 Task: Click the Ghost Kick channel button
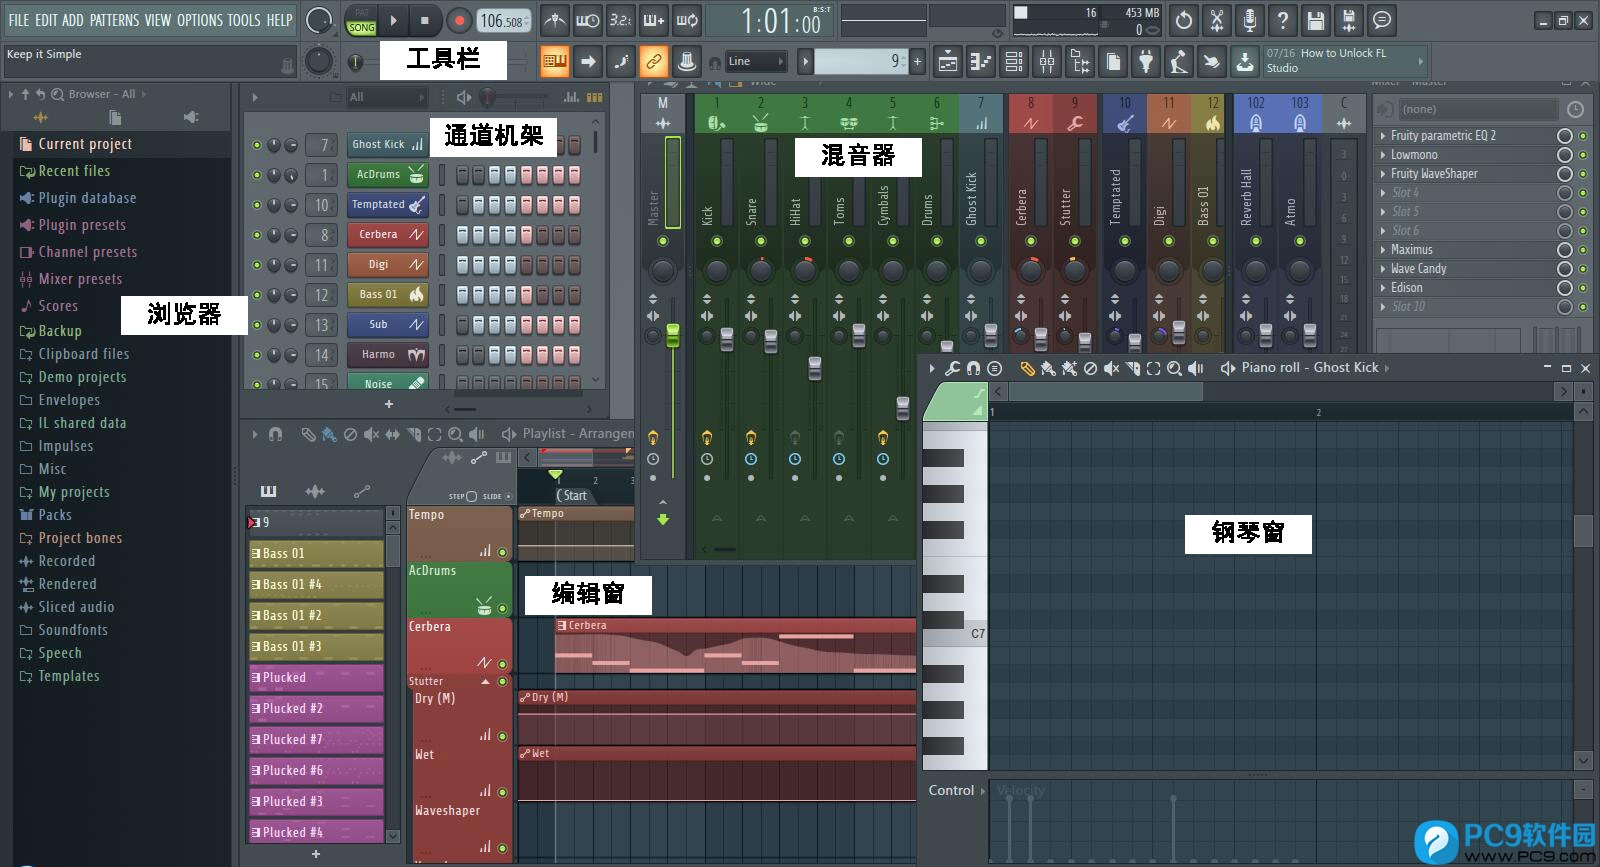(387, 145)
